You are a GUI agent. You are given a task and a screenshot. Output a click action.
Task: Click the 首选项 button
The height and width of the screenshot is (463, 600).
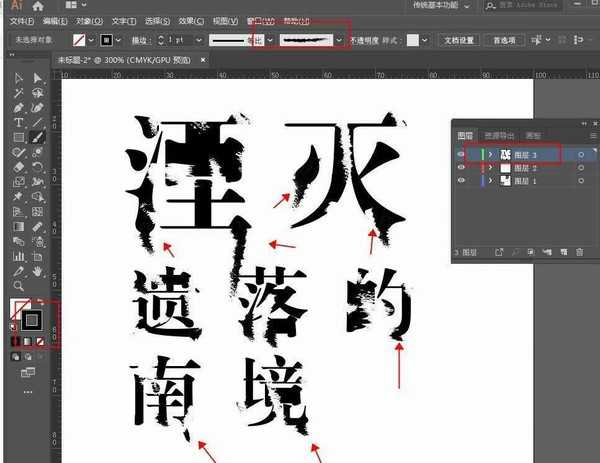(x=505, y=40)
